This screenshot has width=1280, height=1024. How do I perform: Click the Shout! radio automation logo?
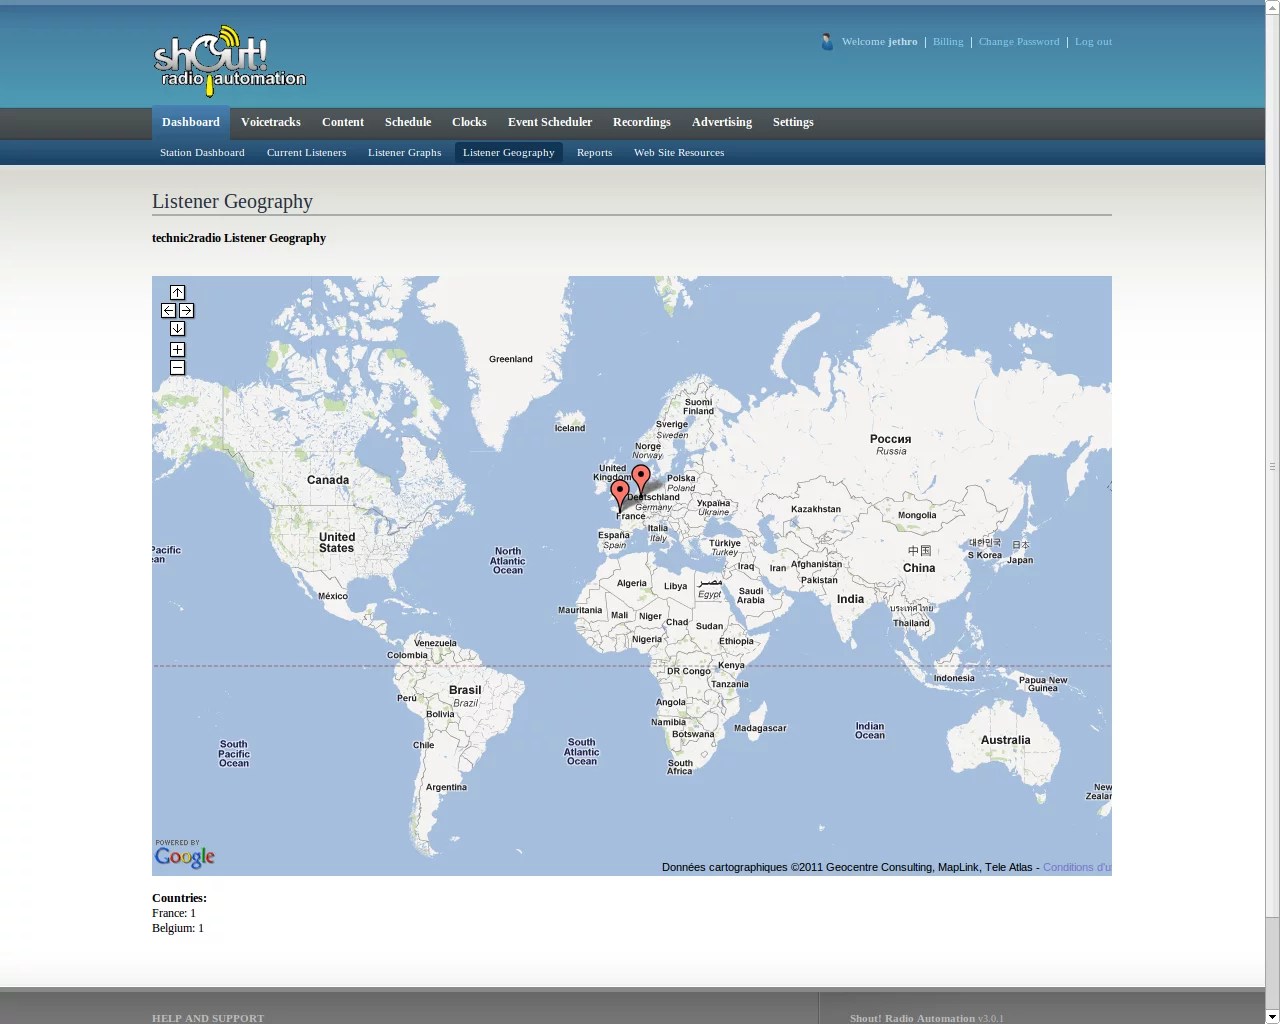[230, 62]
